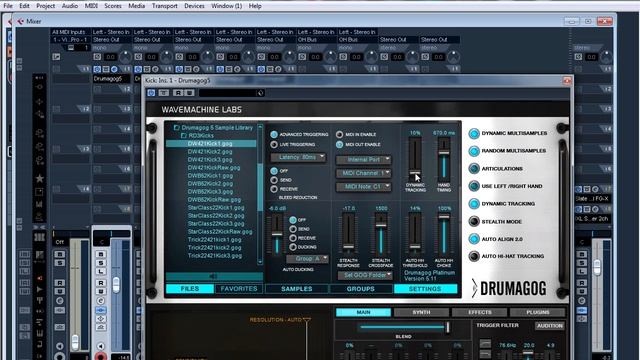Image resolution: width=640 pixels, height=360 pixels.
Task: Open the Group A dropdown
Action: [x=307, y=259]
